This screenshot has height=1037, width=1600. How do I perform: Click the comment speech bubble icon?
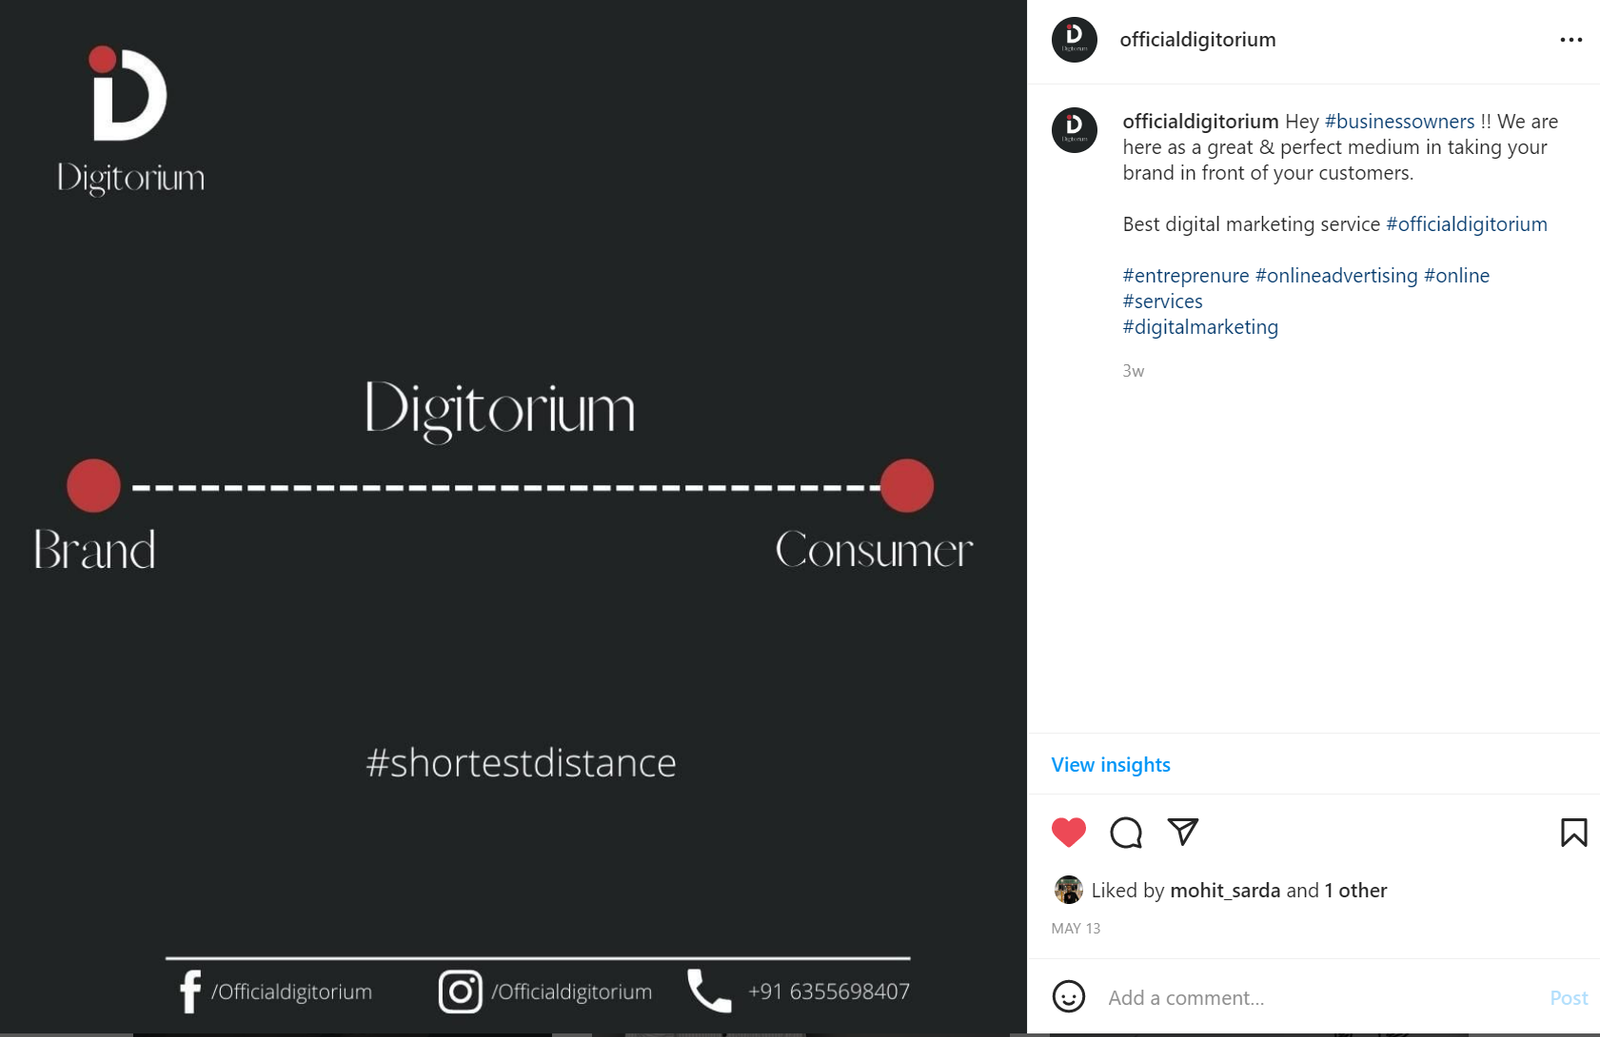(1125, 832)
